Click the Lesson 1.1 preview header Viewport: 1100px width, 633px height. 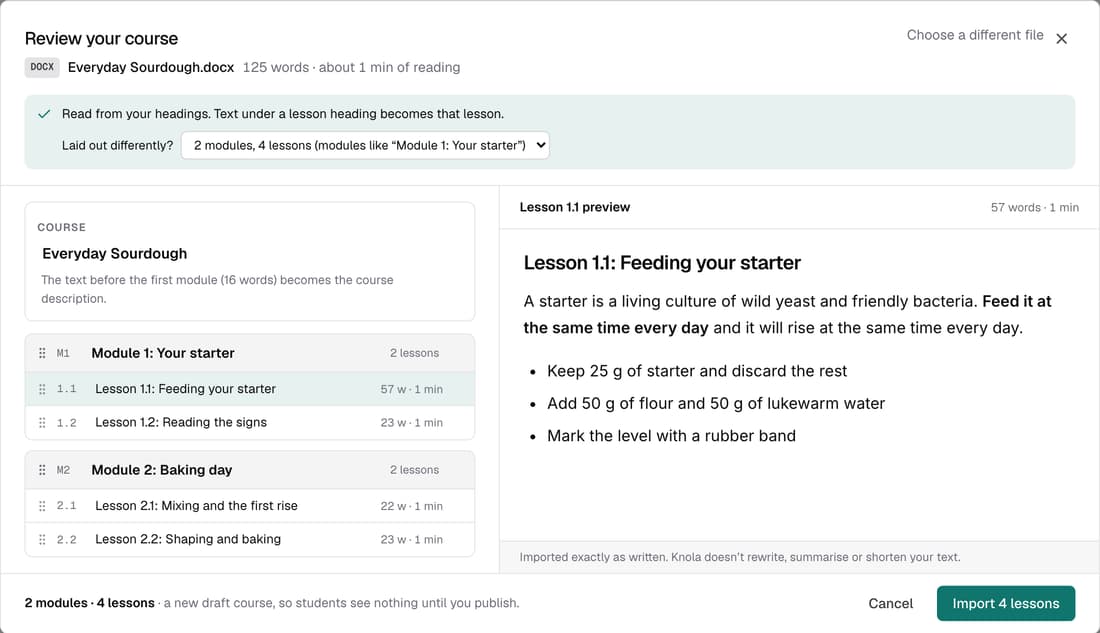[575, 207]
